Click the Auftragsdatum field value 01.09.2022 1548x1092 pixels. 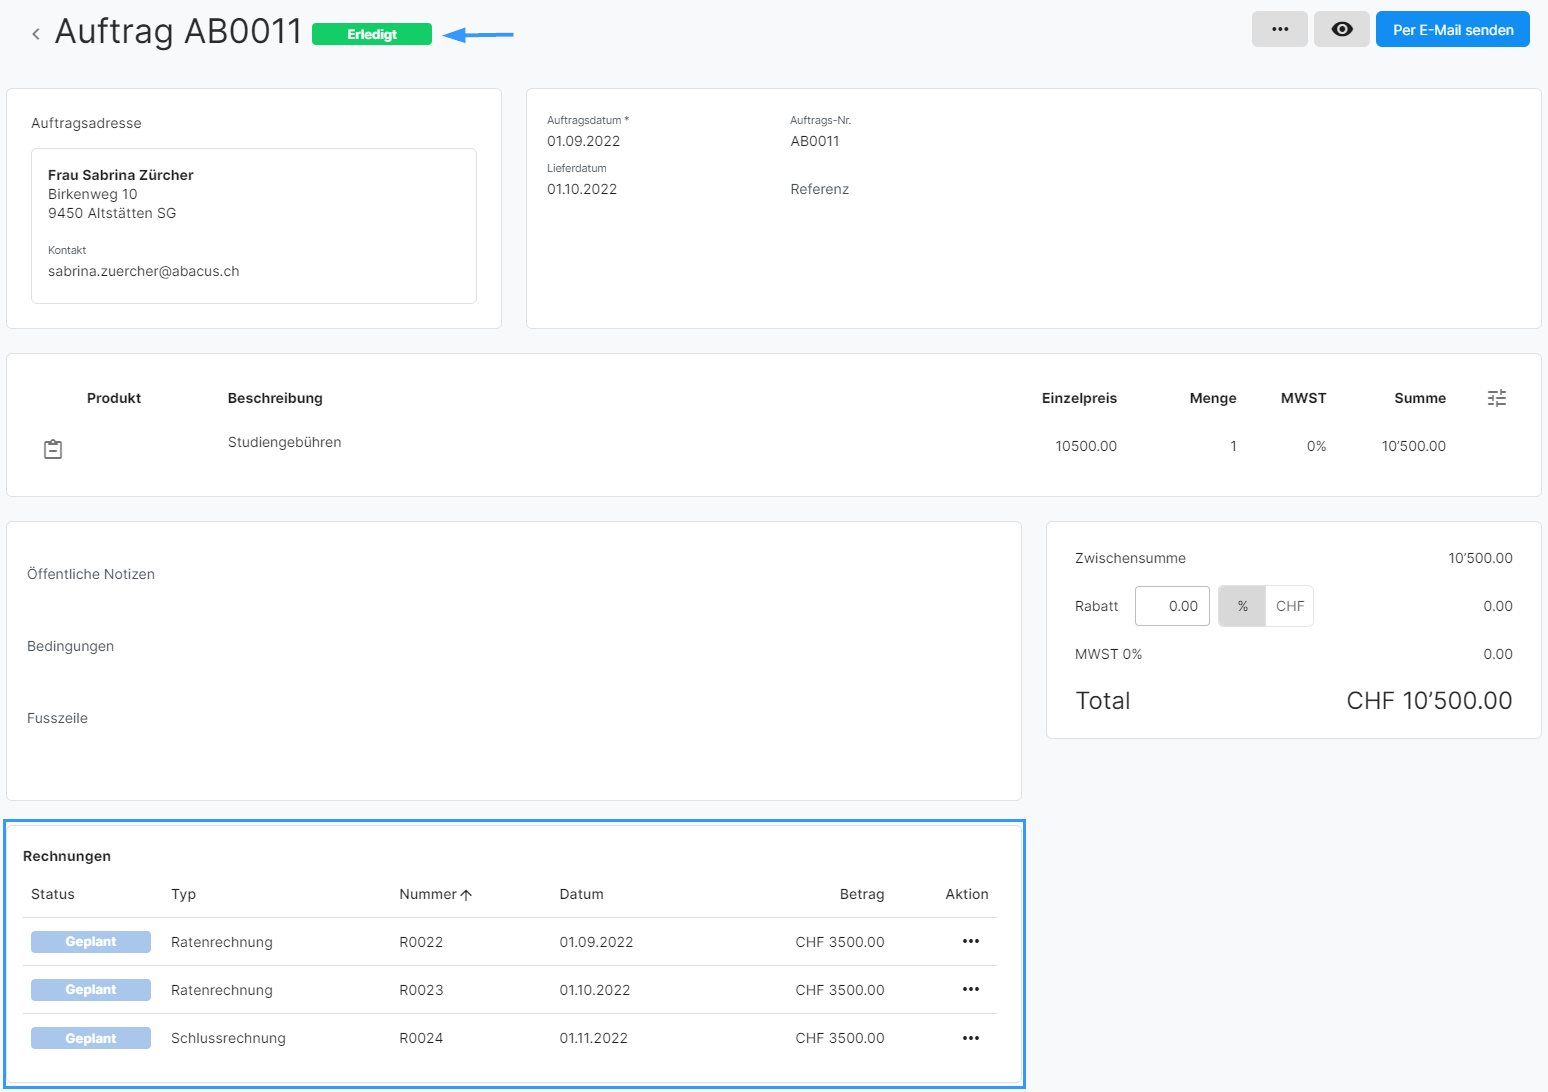[583, 141]
